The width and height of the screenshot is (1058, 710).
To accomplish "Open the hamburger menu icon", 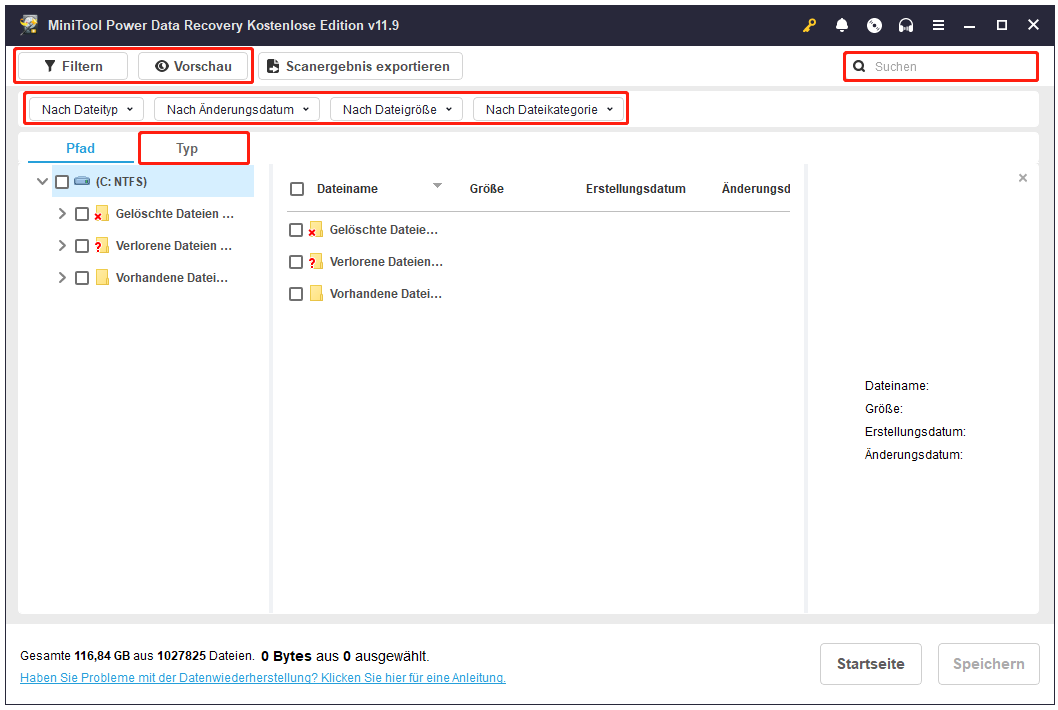I will tap(938, 26).
